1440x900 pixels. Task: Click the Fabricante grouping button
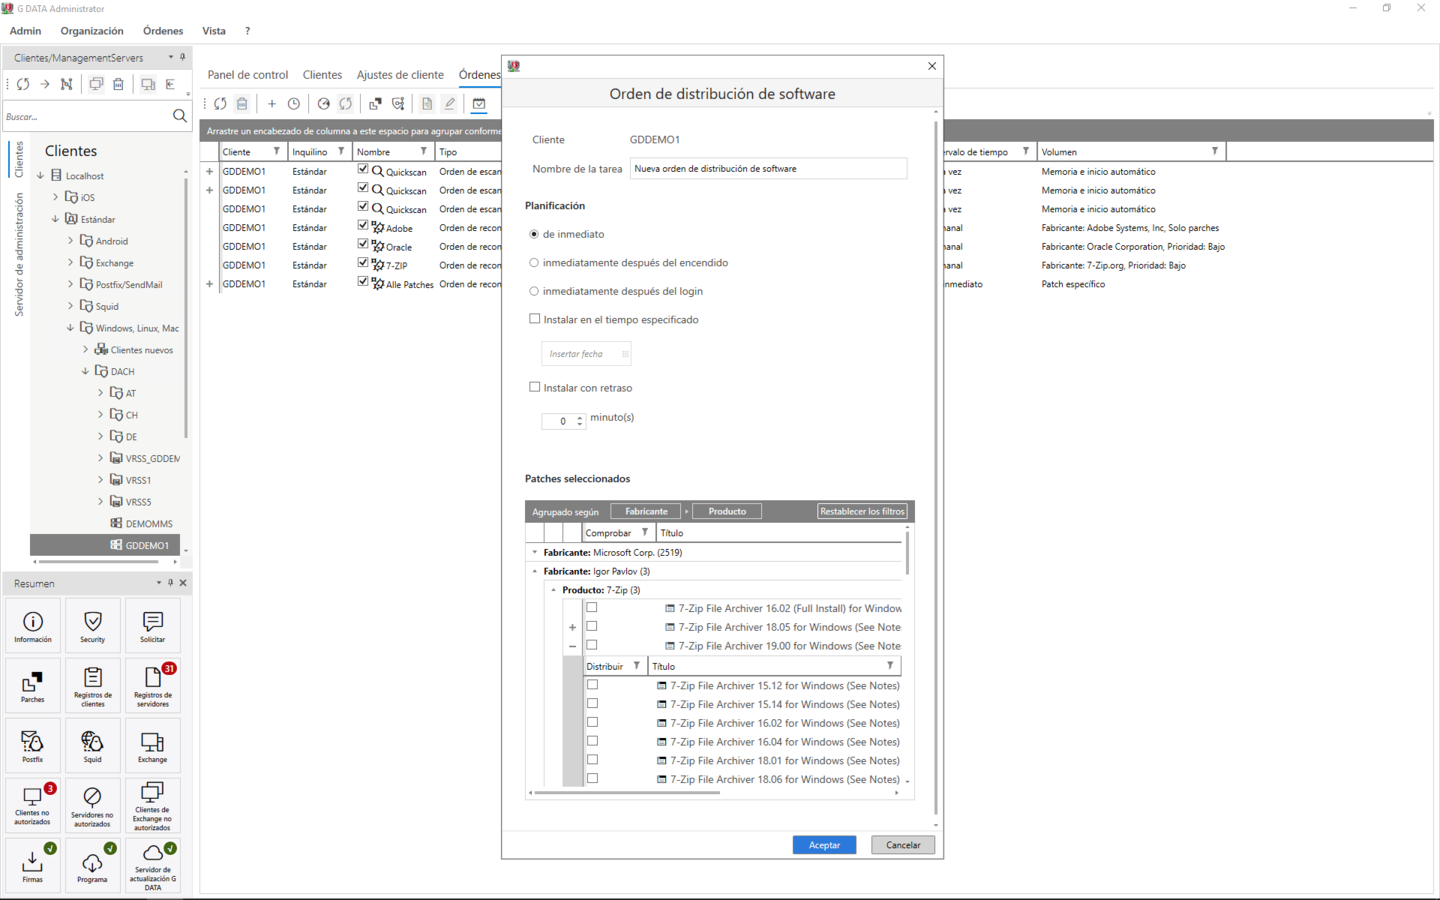coord(646,511)
